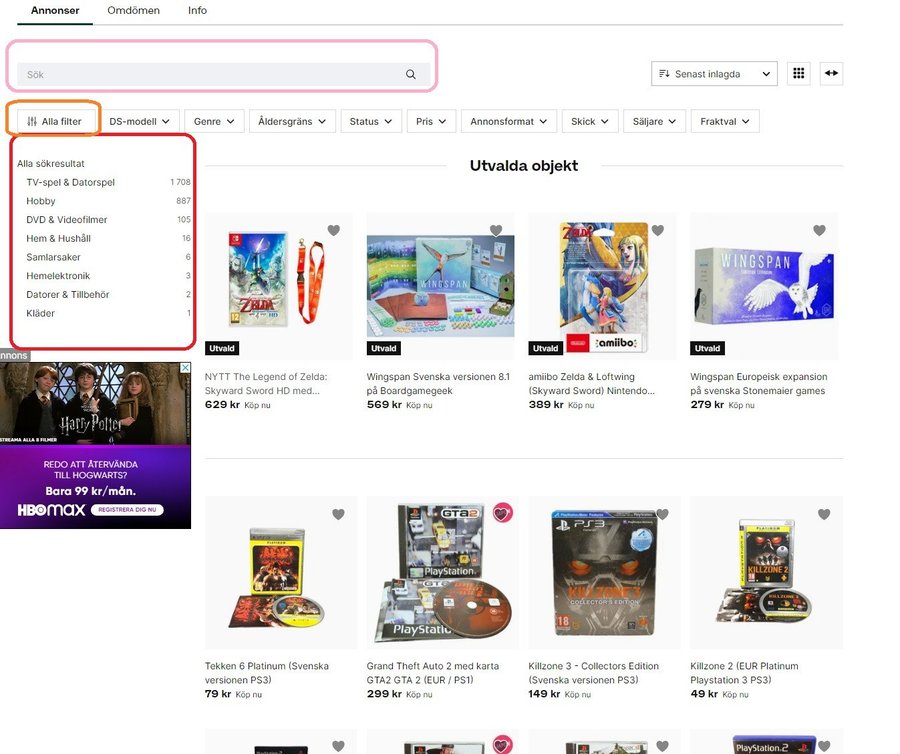Expand the Status filter
Image resolution: width=900 pixels, height=754 pixels.
[x=371, y=121]
